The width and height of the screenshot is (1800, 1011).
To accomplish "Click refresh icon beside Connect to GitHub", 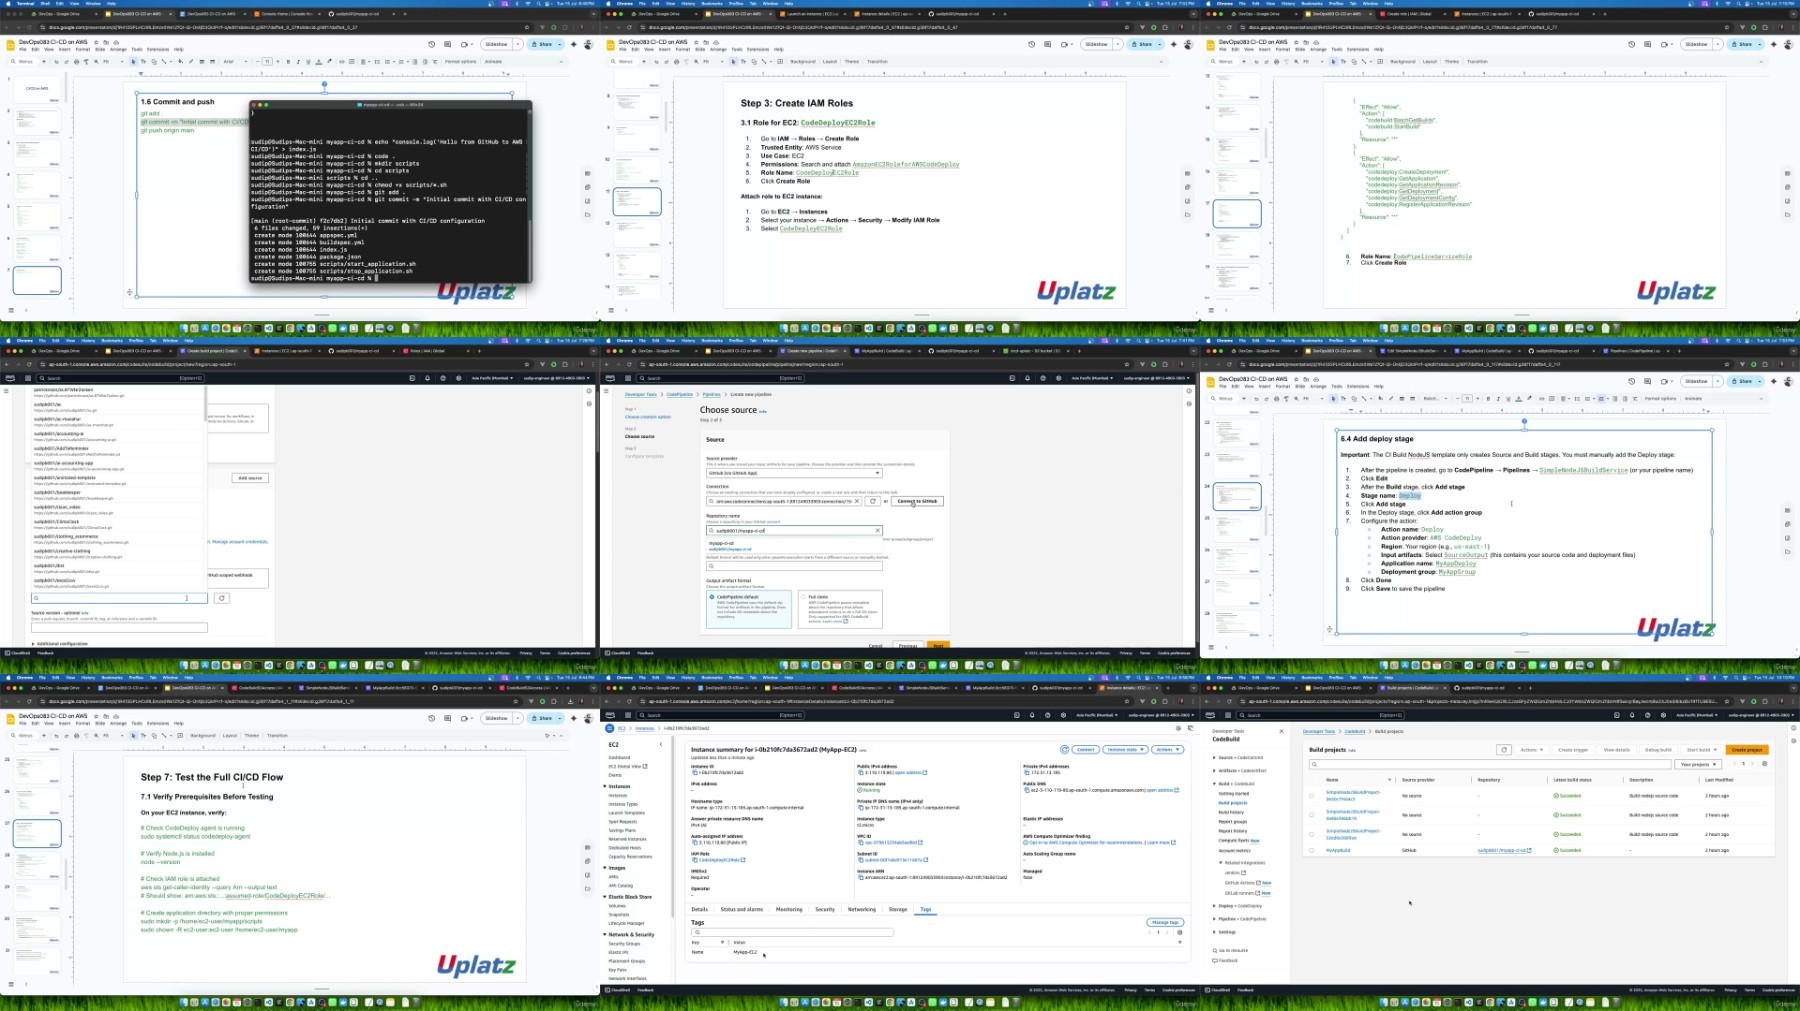I will click(x=873, y=501).
